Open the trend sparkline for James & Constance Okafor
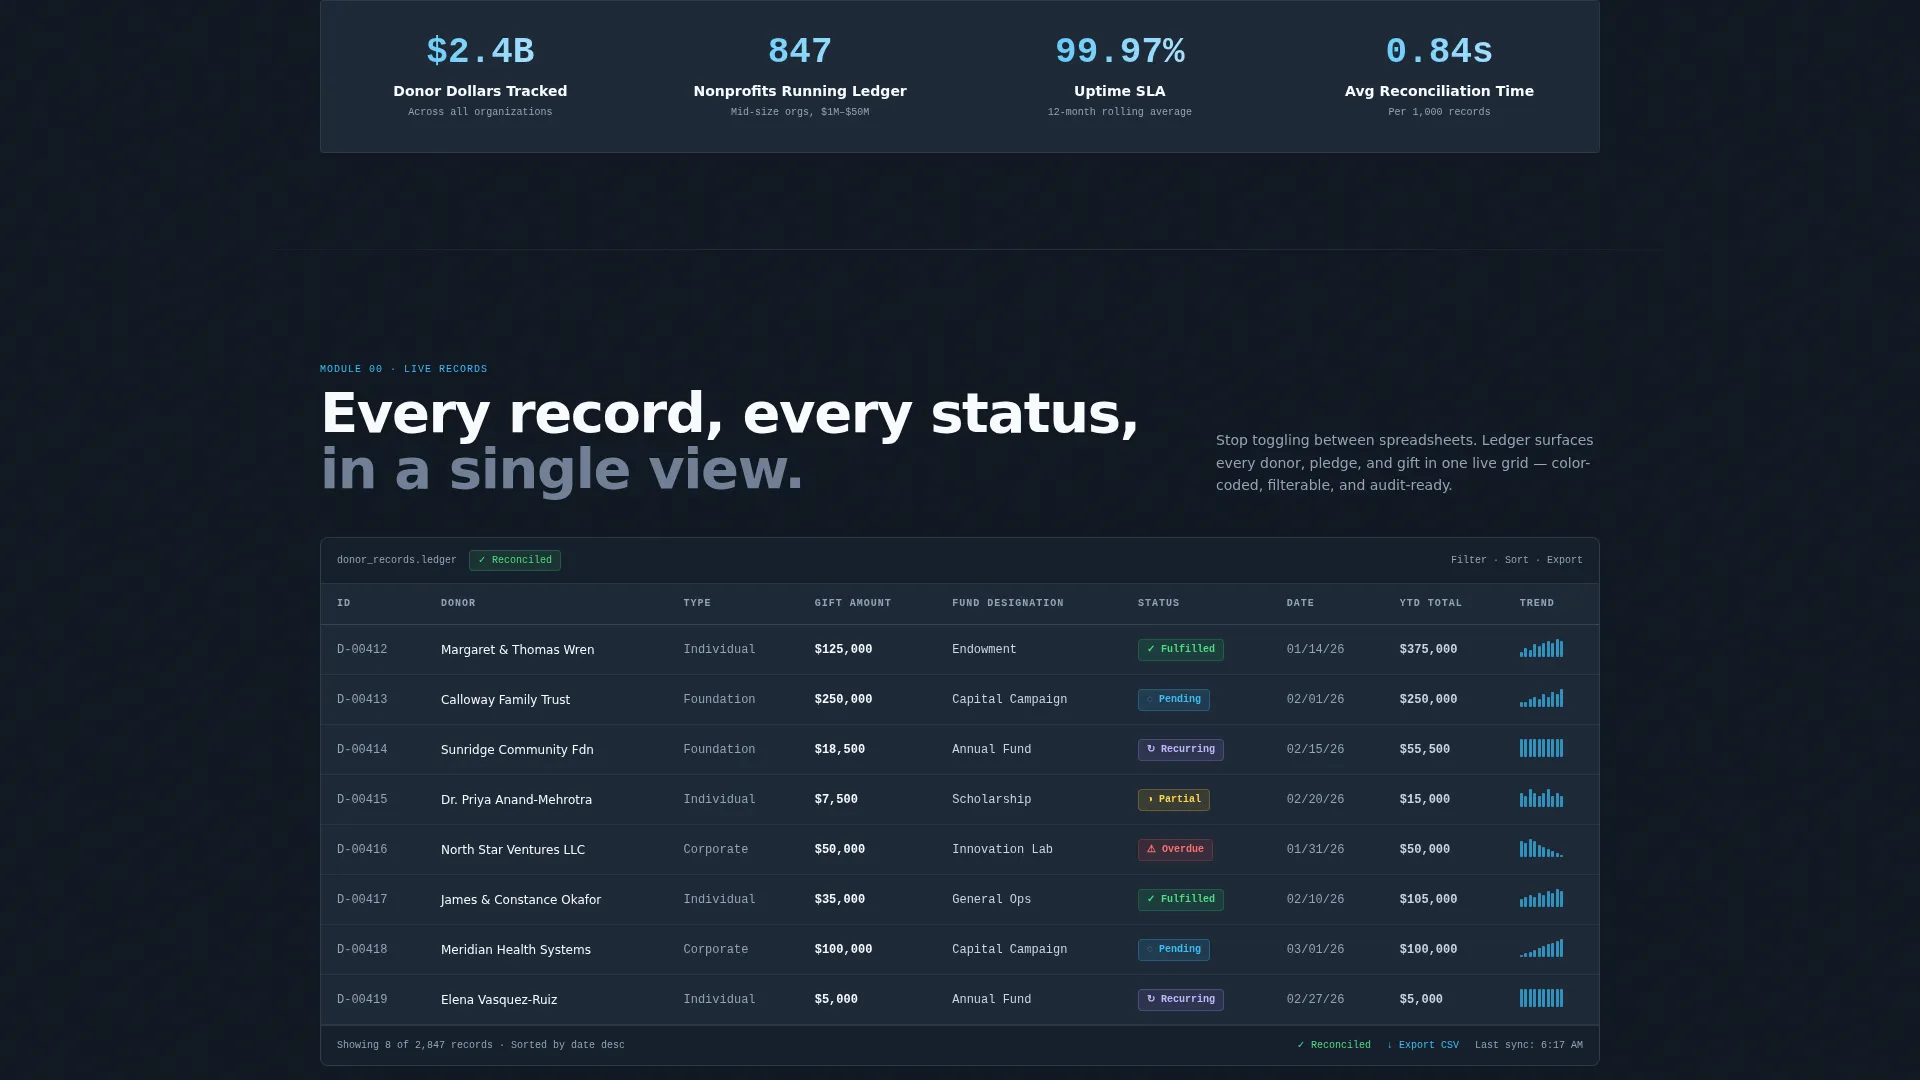Image resolution: width=1920 pixels, height=1080 pixels. [1541, 898]
